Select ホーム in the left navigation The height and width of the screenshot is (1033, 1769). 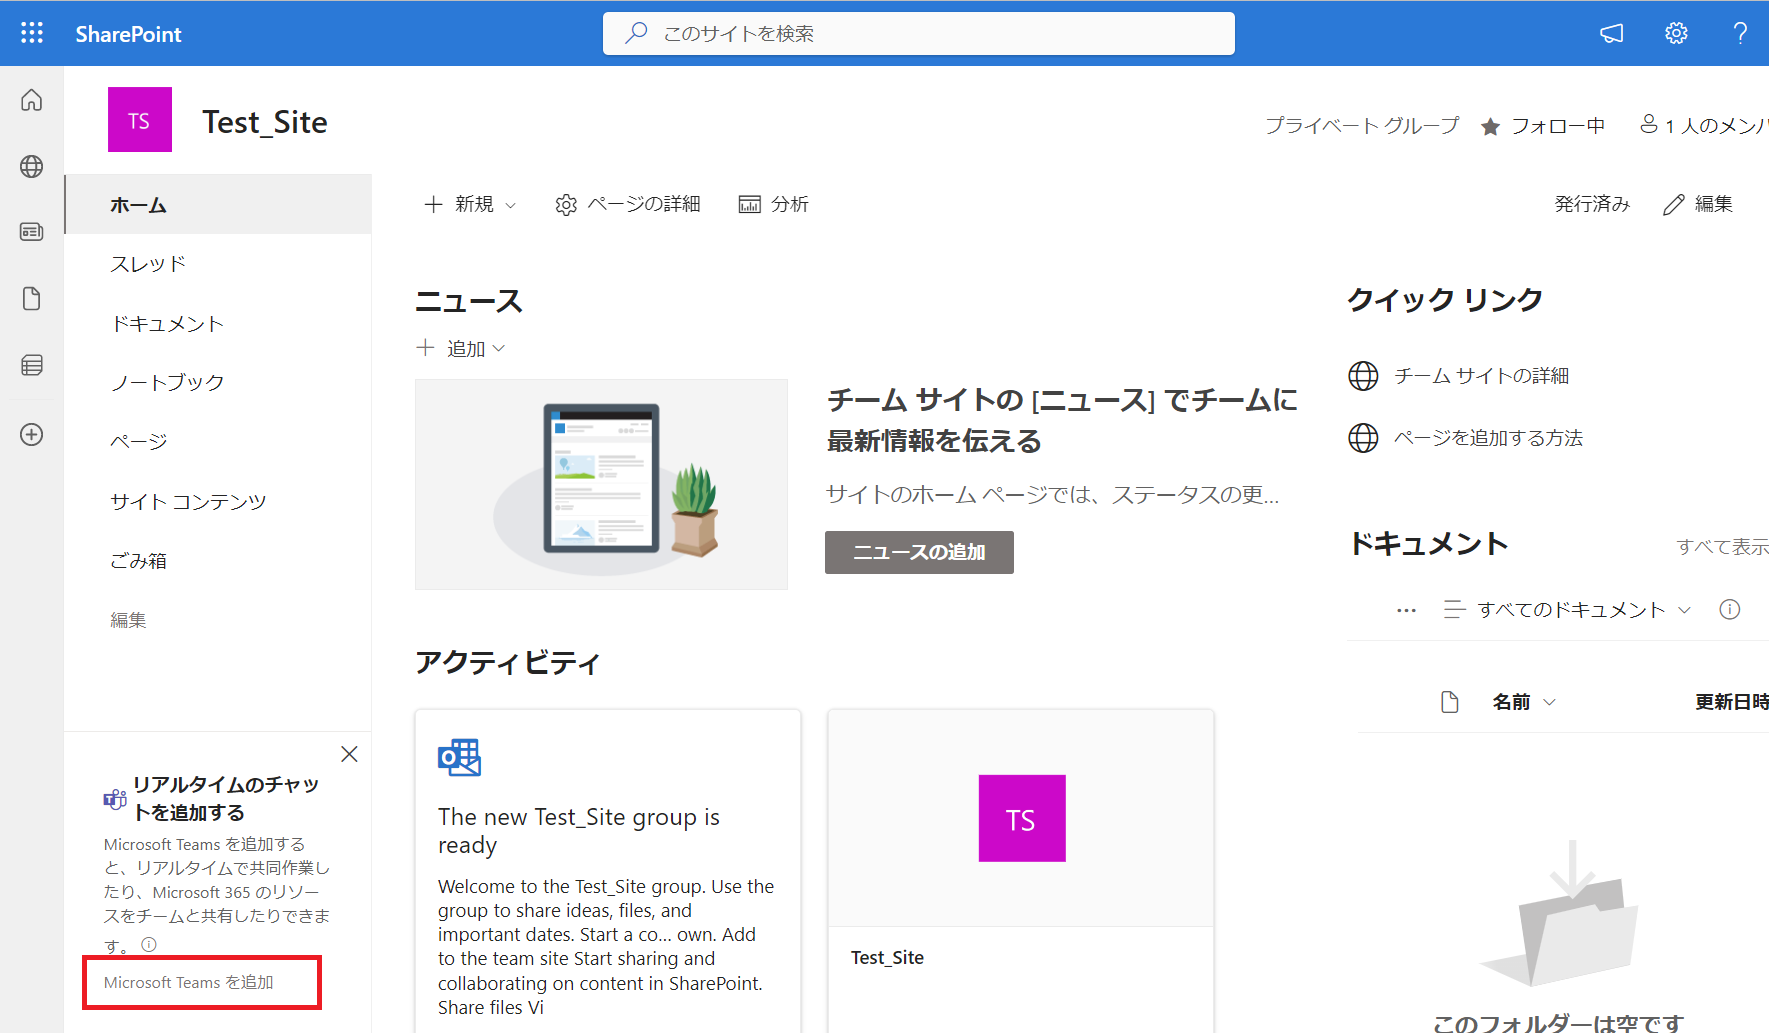point(218,204)
